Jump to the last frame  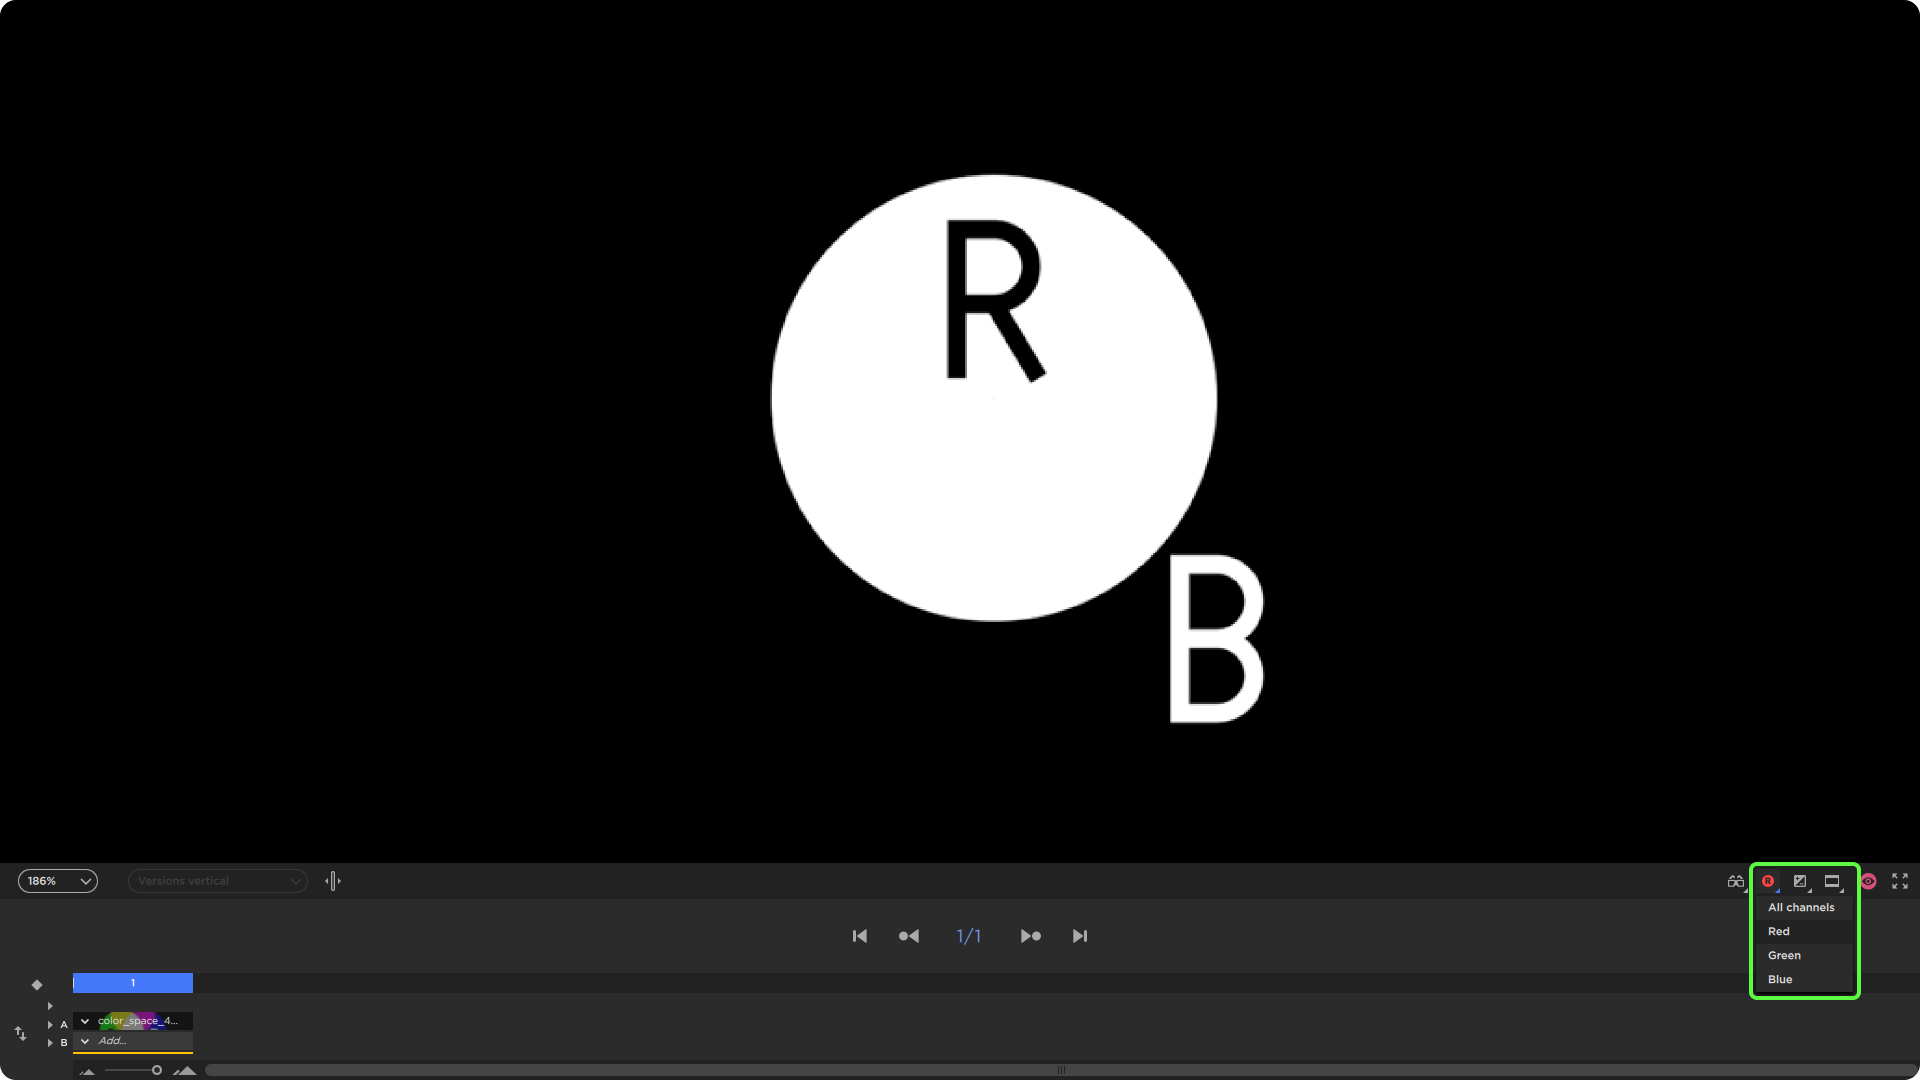pos(1080,936)
